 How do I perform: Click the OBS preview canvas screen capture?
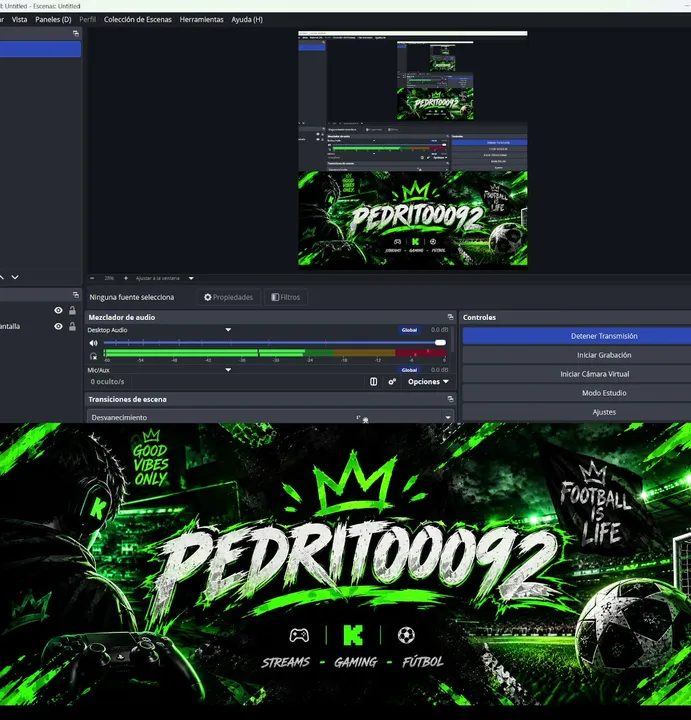[413, 148]
